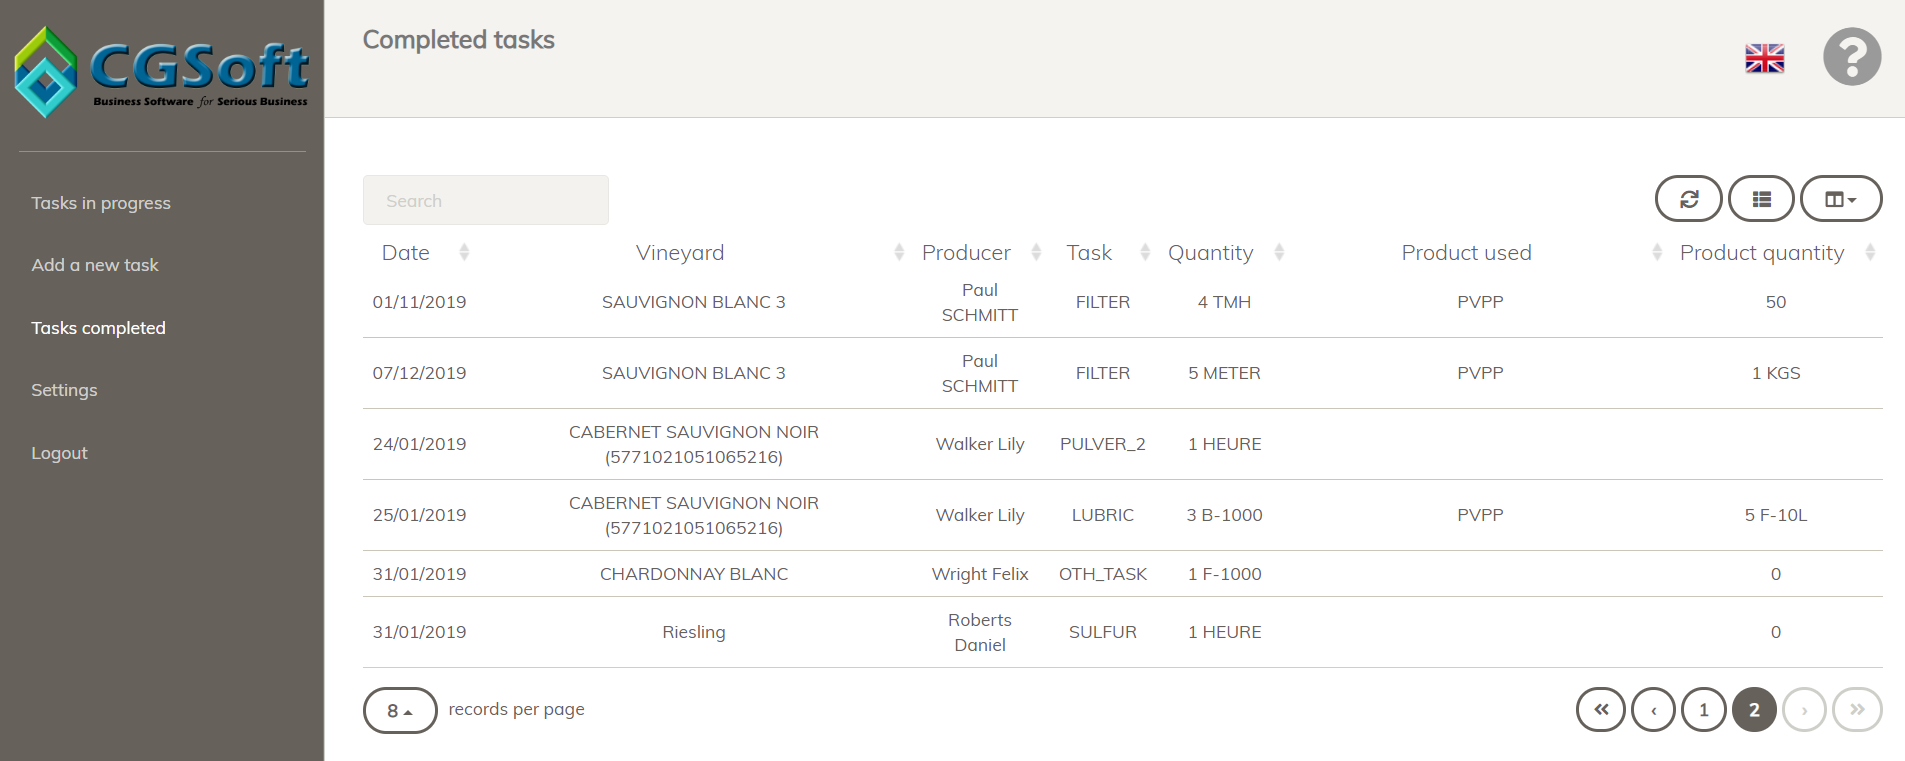Viewport: 1905px width, 761px height.
Task: Click the 5 F-10L product quantity
Action: (x=1776, y=515)
